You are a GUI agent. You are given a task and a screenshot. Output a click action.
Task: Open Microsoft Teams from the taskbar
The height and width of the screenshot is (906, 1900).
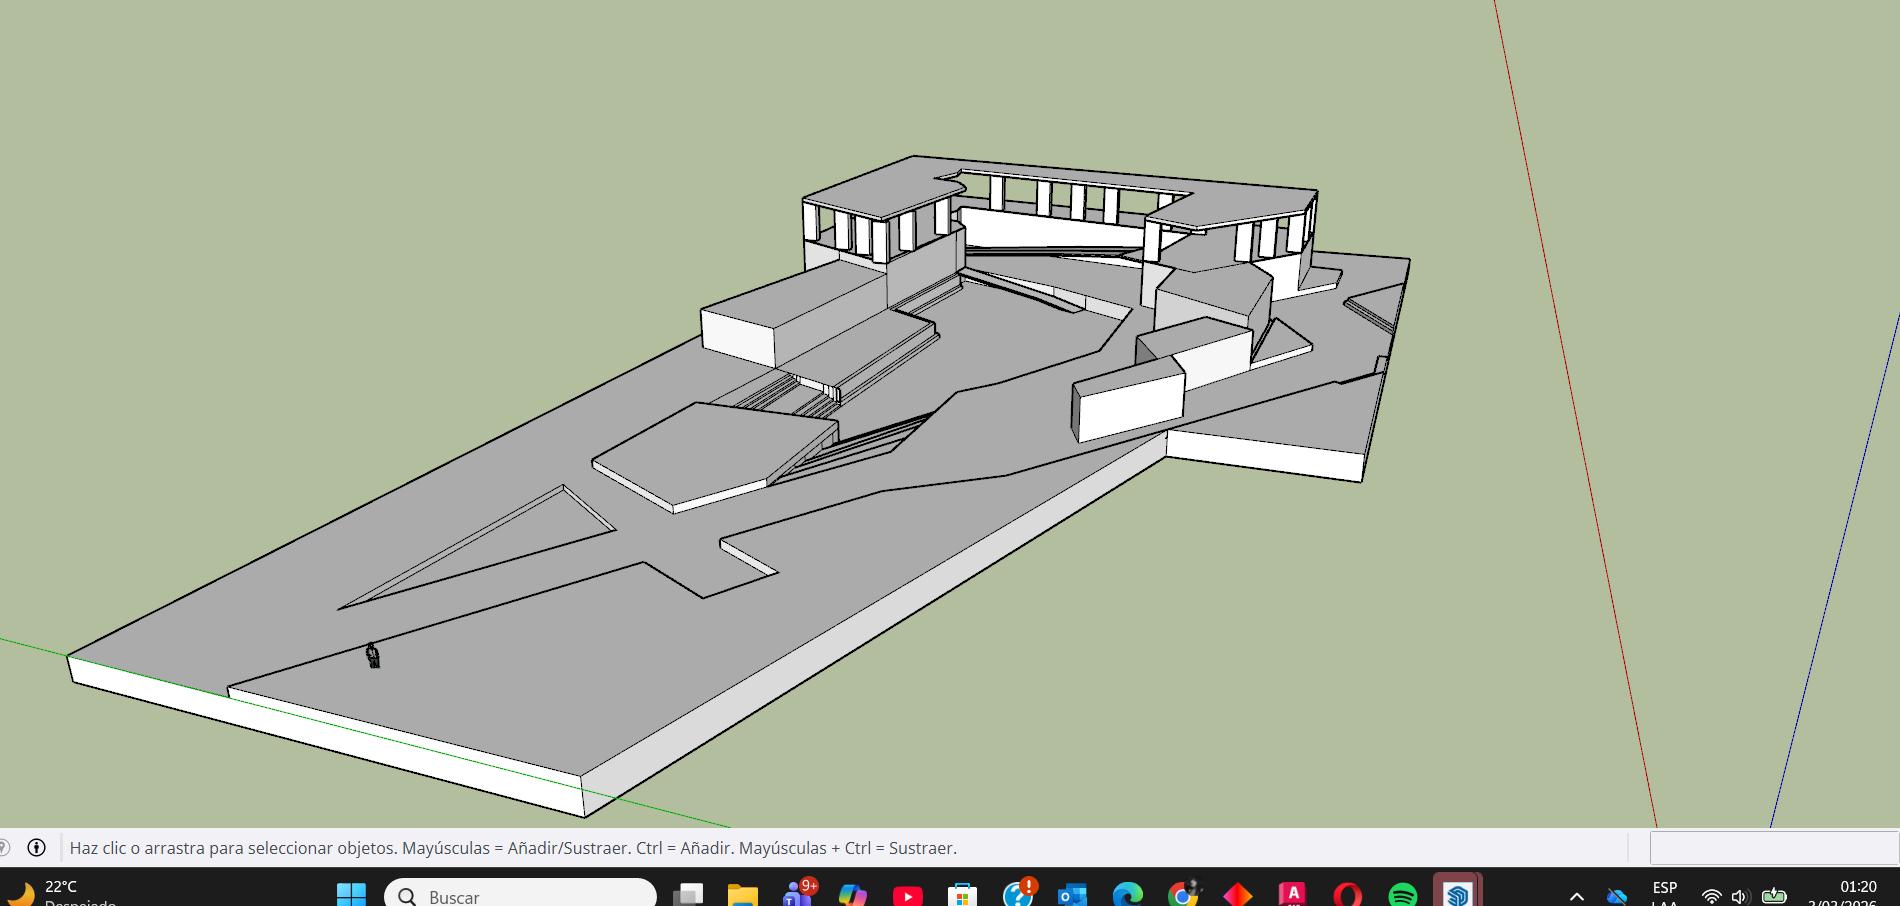(x=798, y=894)
